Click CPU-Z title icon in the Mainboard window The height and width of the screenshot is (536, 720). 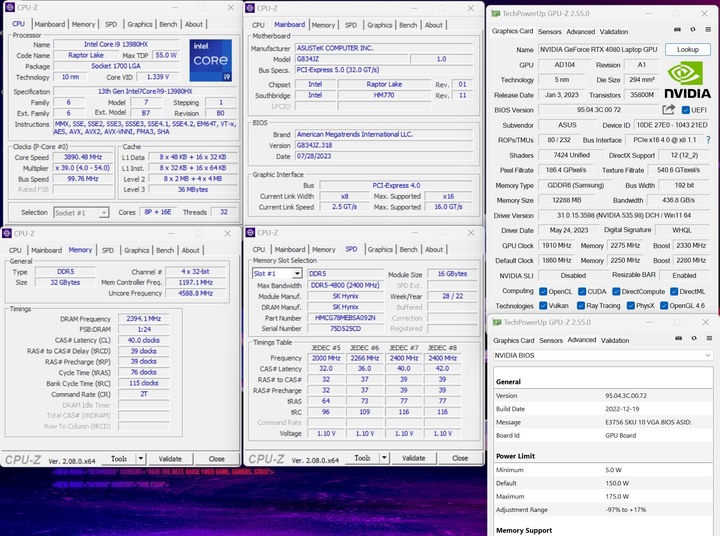[250, 8]
